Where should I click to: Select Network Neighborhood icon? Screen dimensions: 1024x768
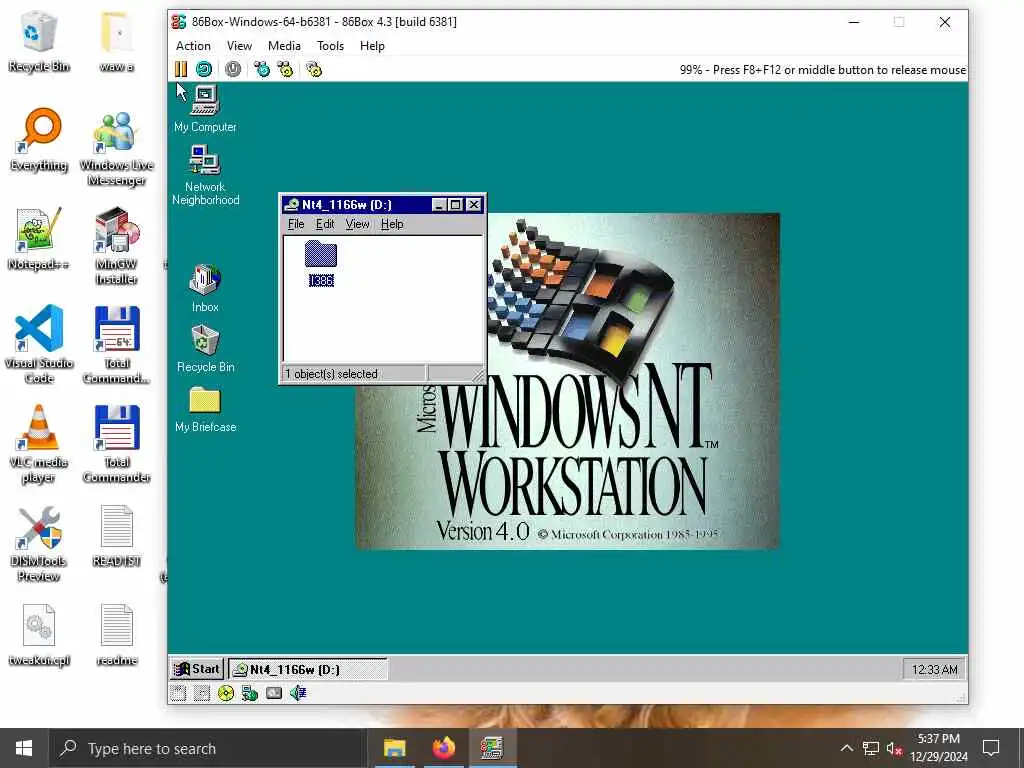(x=205, y=175)
